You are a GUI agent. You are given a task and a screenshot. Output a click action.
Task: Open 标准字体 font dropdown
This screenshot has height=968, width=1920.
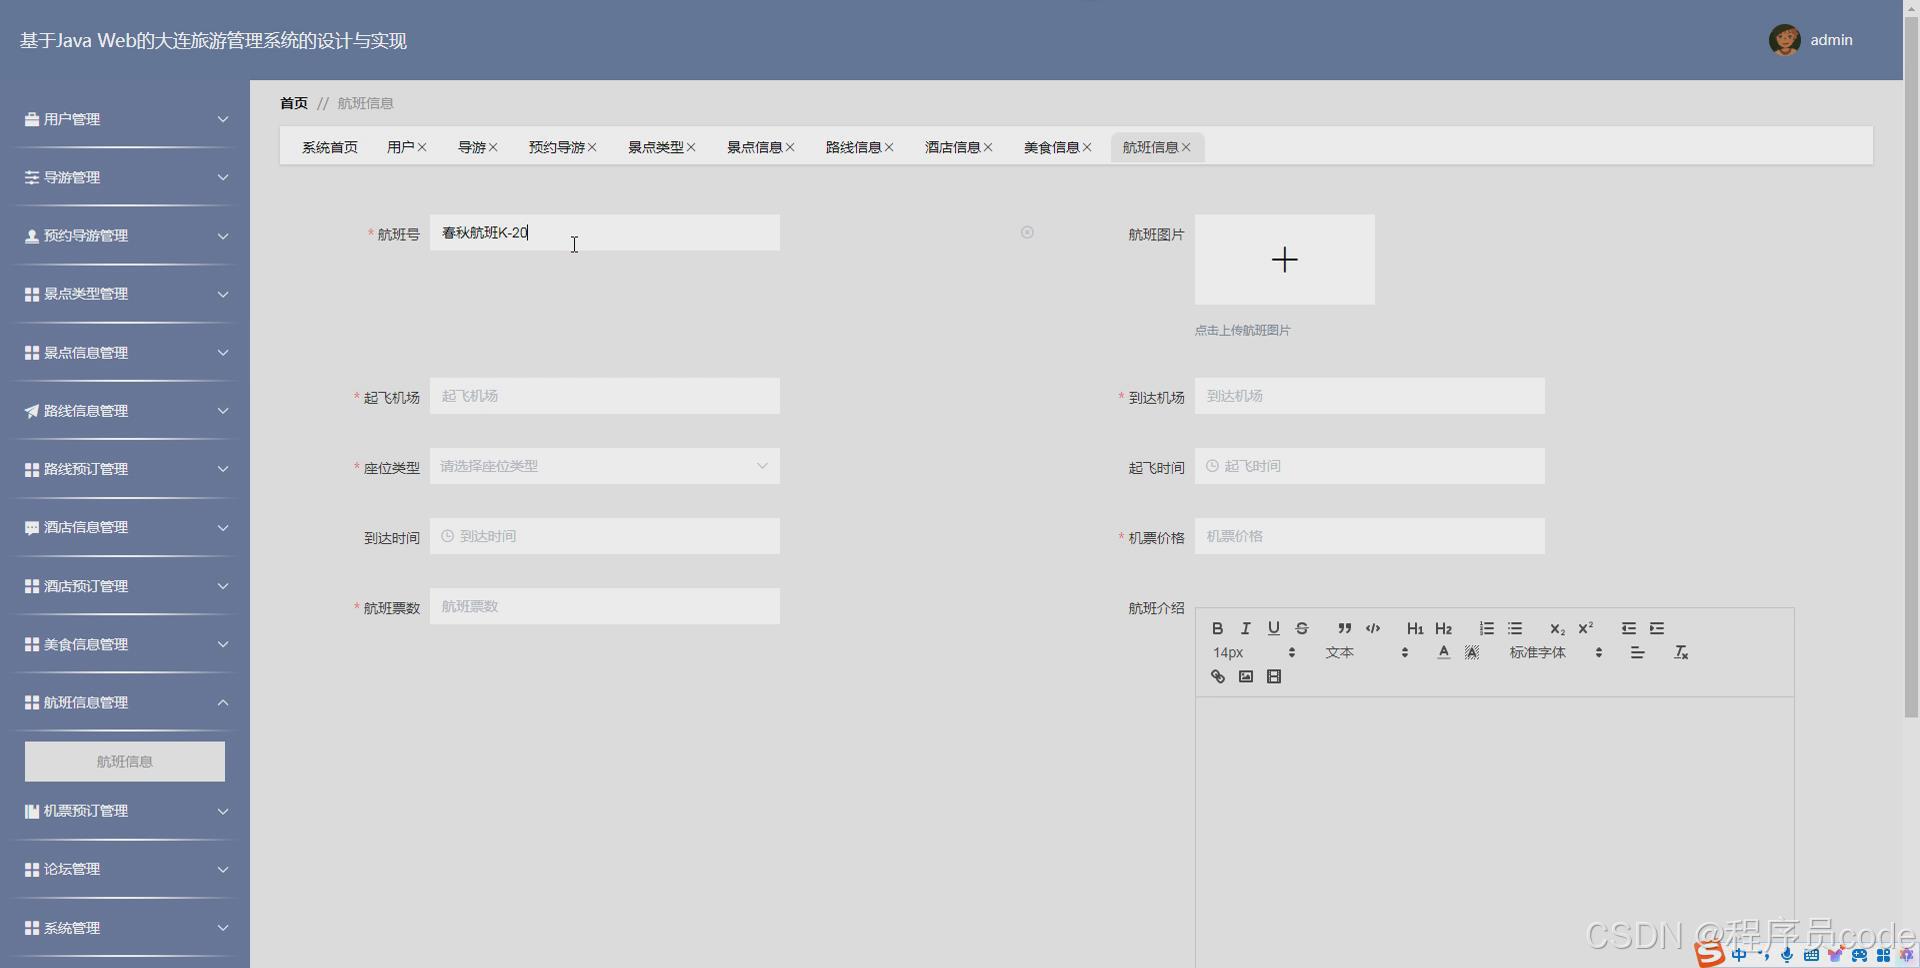[x=1556, y=652]
